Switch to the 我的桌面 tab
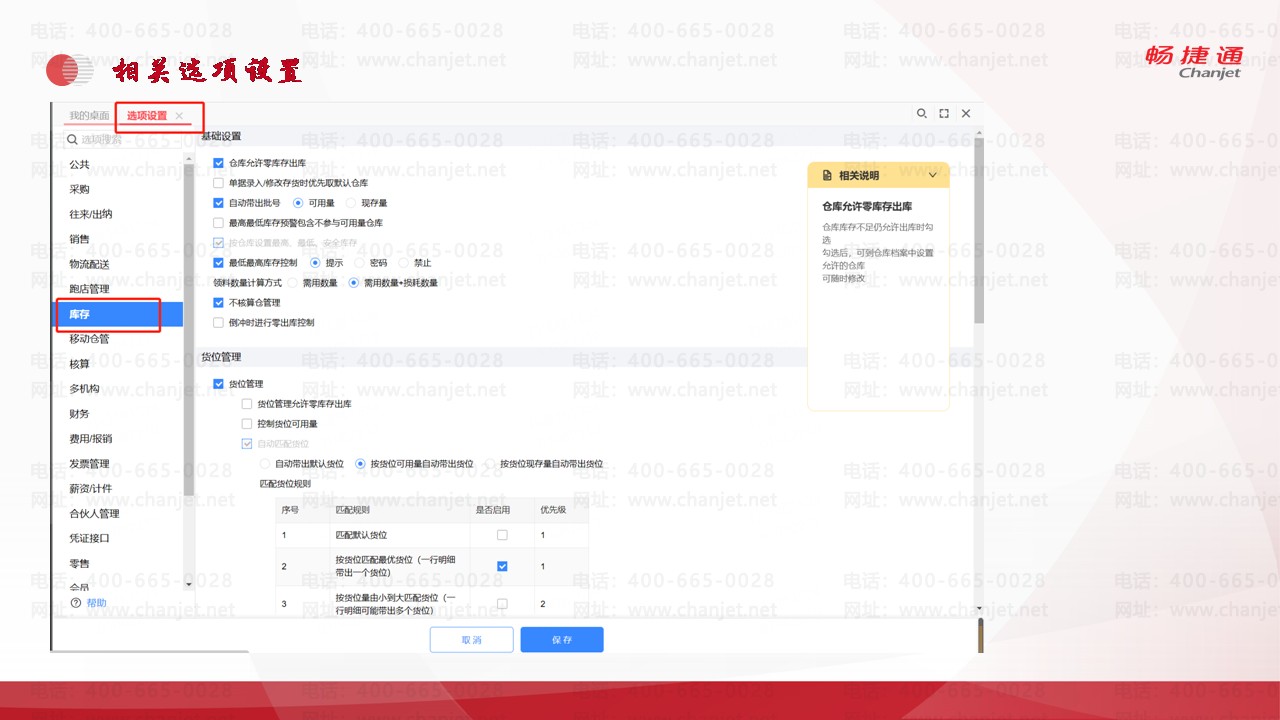Screen dimensions: 1280x720 point(89,116)
